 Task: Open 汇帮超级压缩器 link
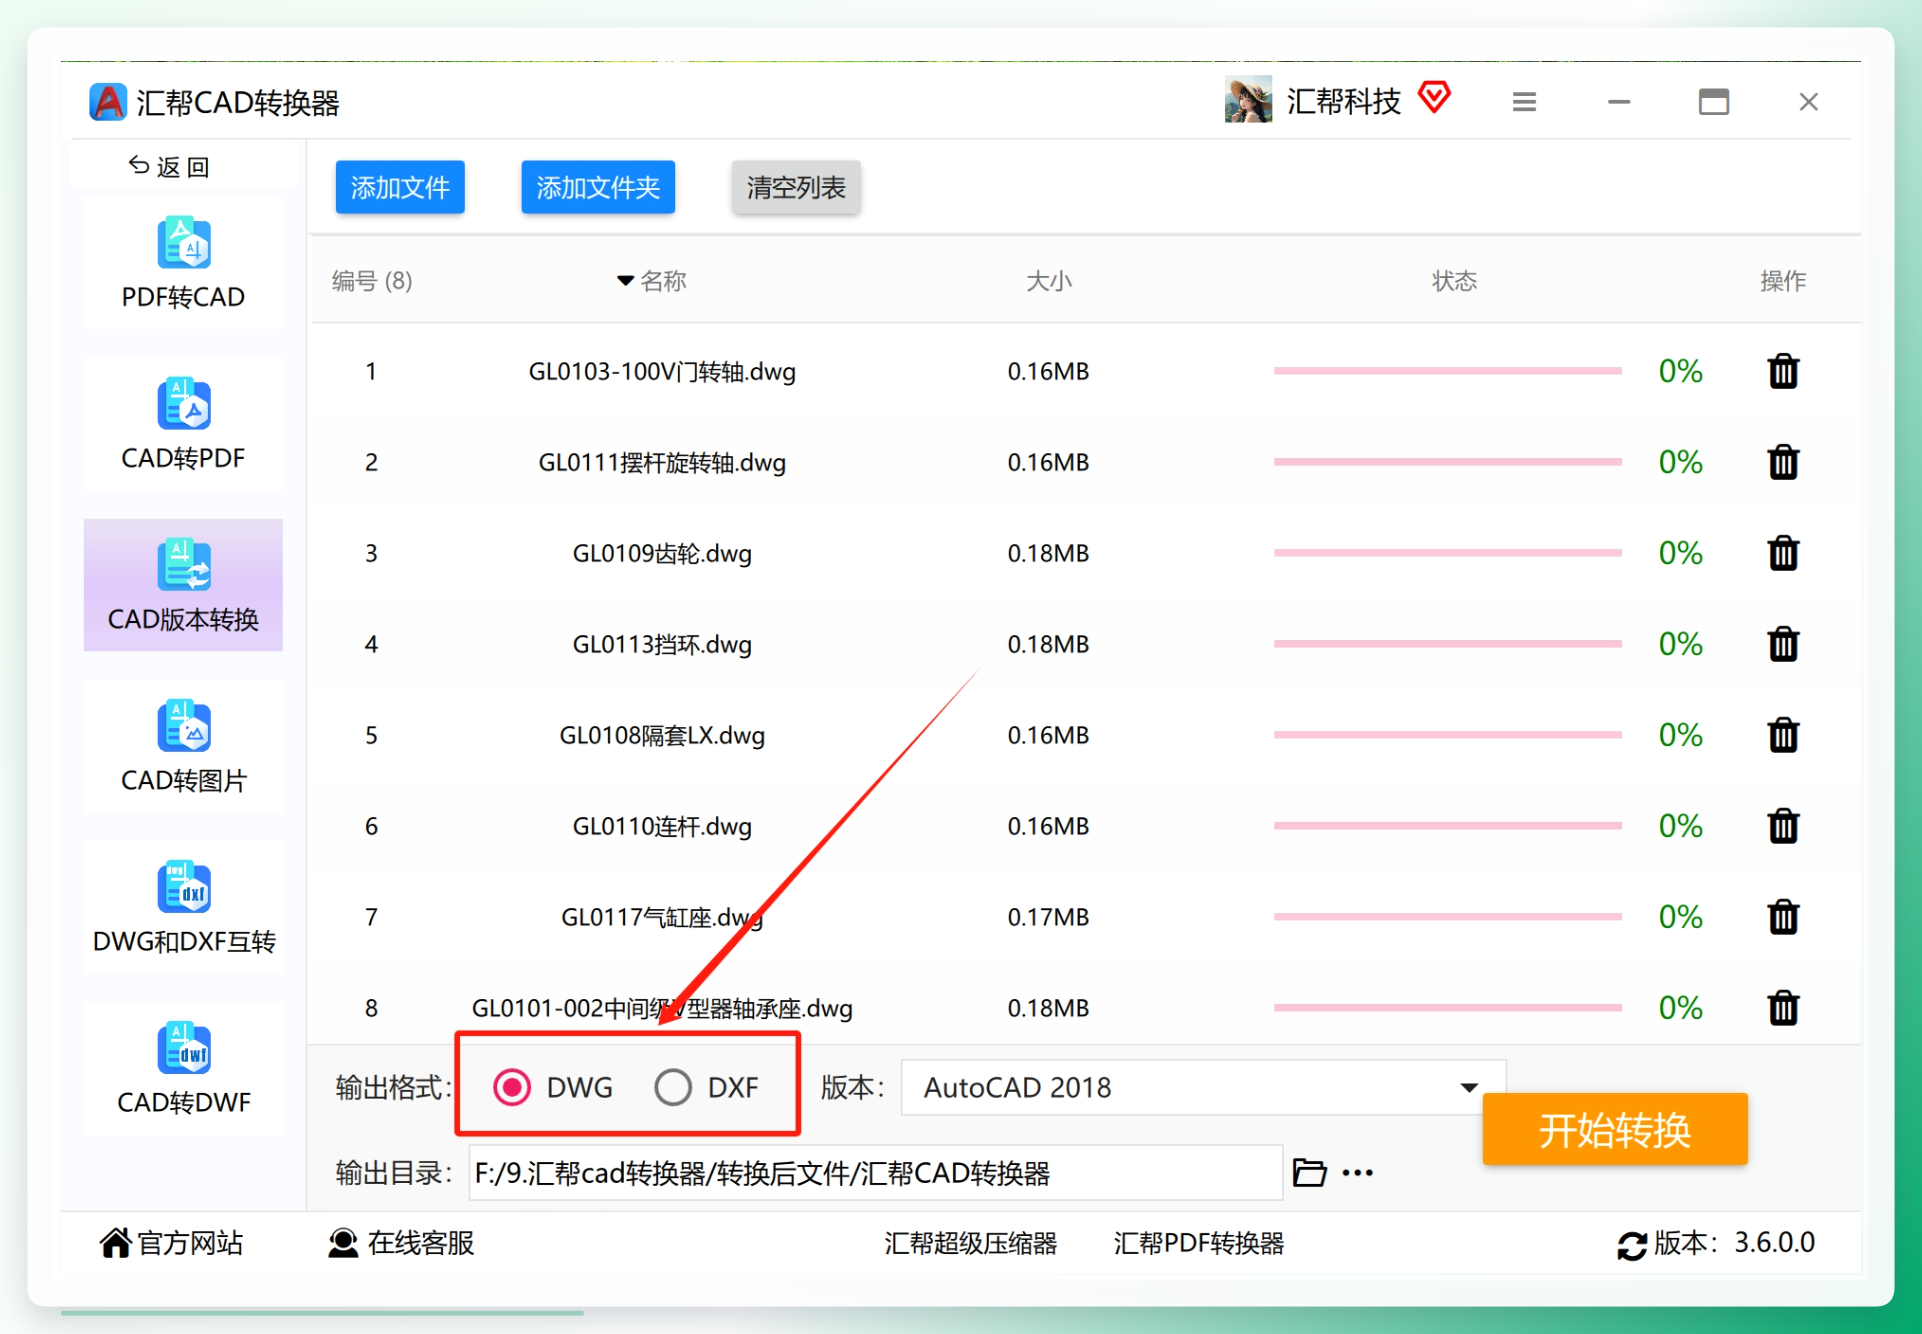click(970, 1243)
